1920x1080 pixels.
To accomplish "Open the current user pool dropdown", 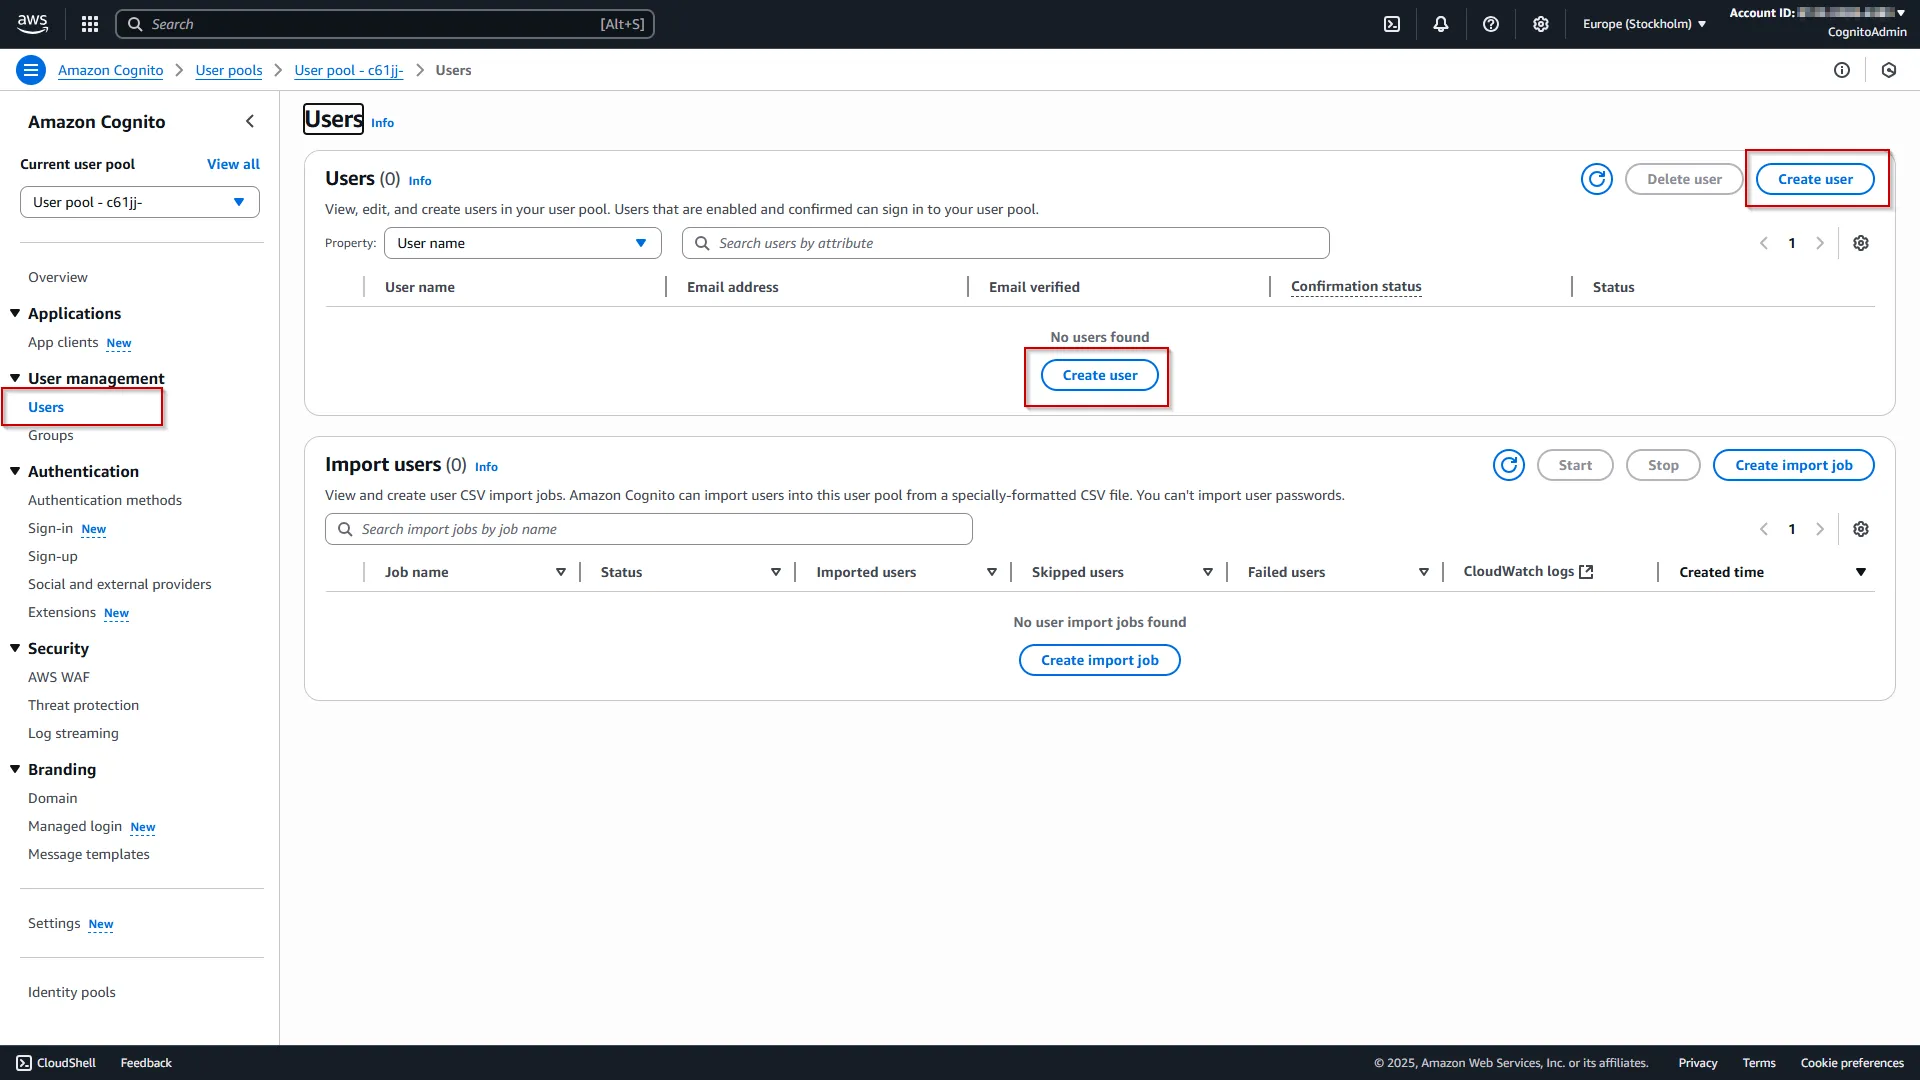I will 140,202.
